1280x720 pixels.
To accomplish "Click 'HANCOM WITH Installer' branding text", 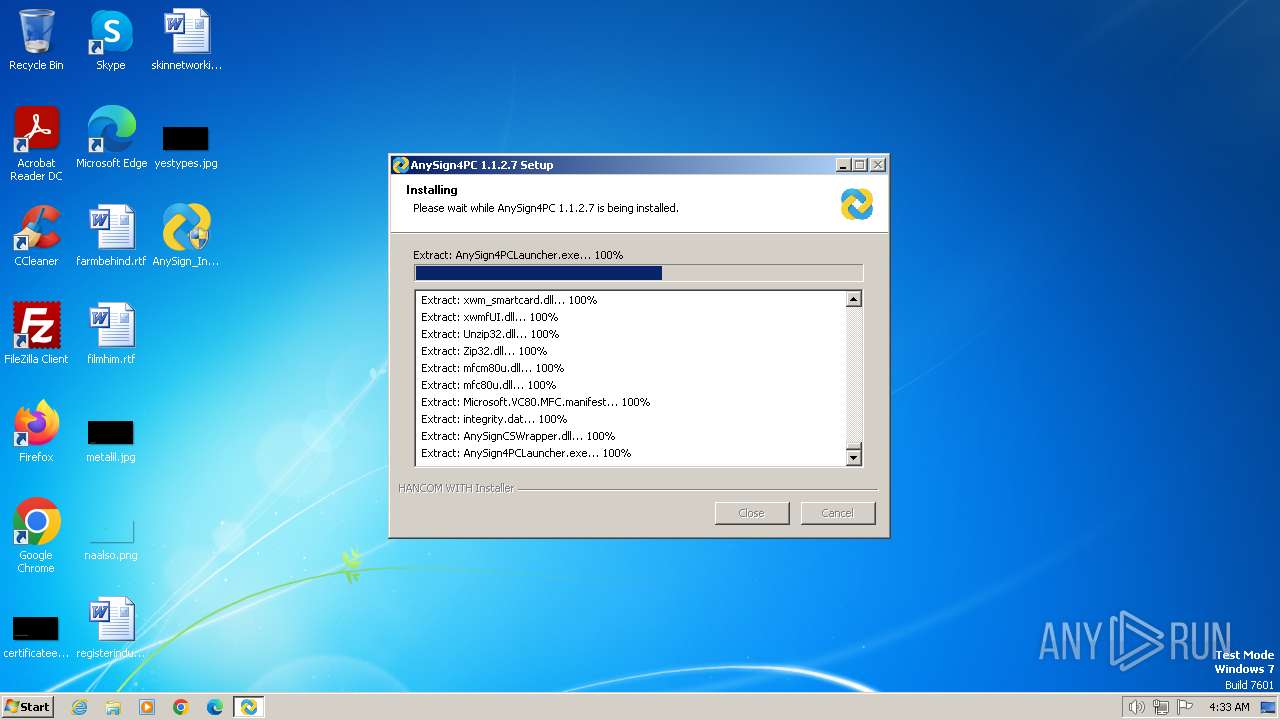I will click(456, 488).
